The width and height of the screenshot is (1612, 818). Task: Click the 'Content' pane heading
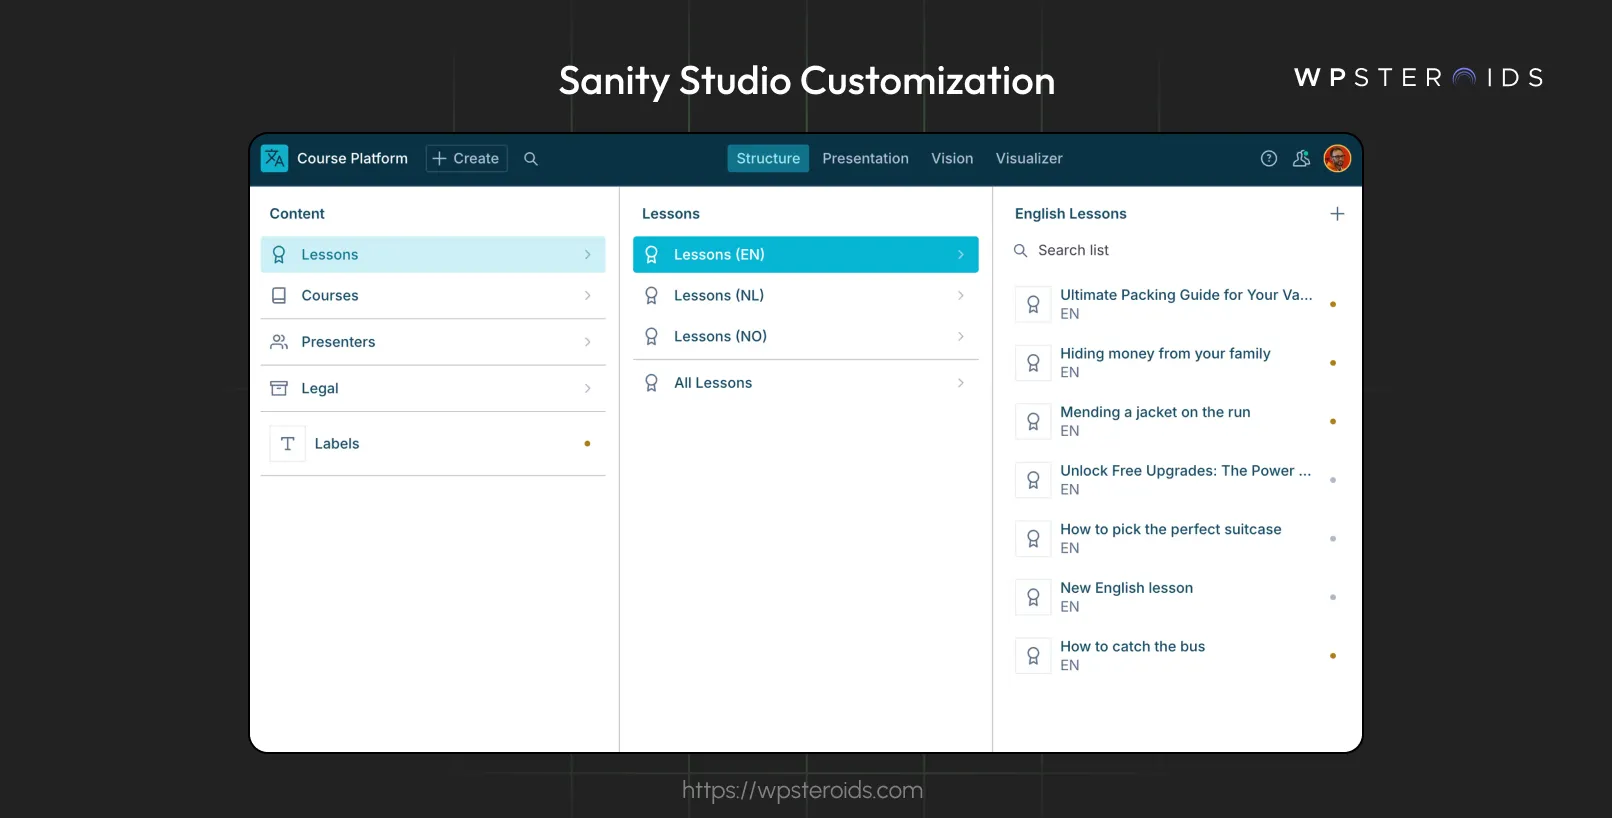point(297,214)
